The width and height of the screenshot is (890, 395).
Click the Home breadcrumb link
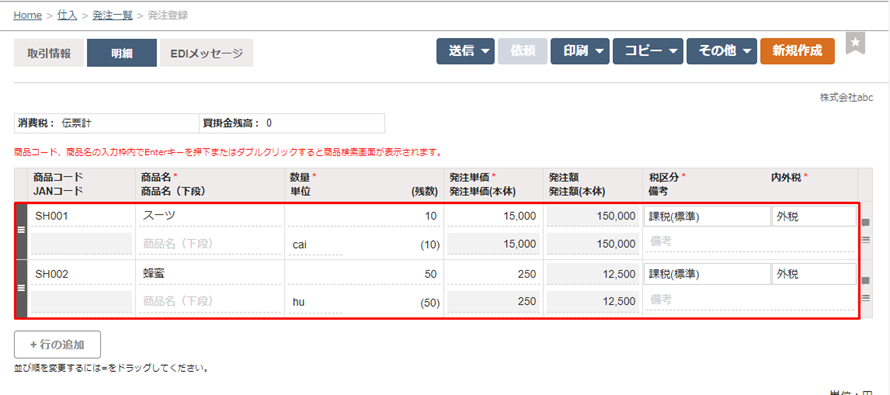point(28,15)
